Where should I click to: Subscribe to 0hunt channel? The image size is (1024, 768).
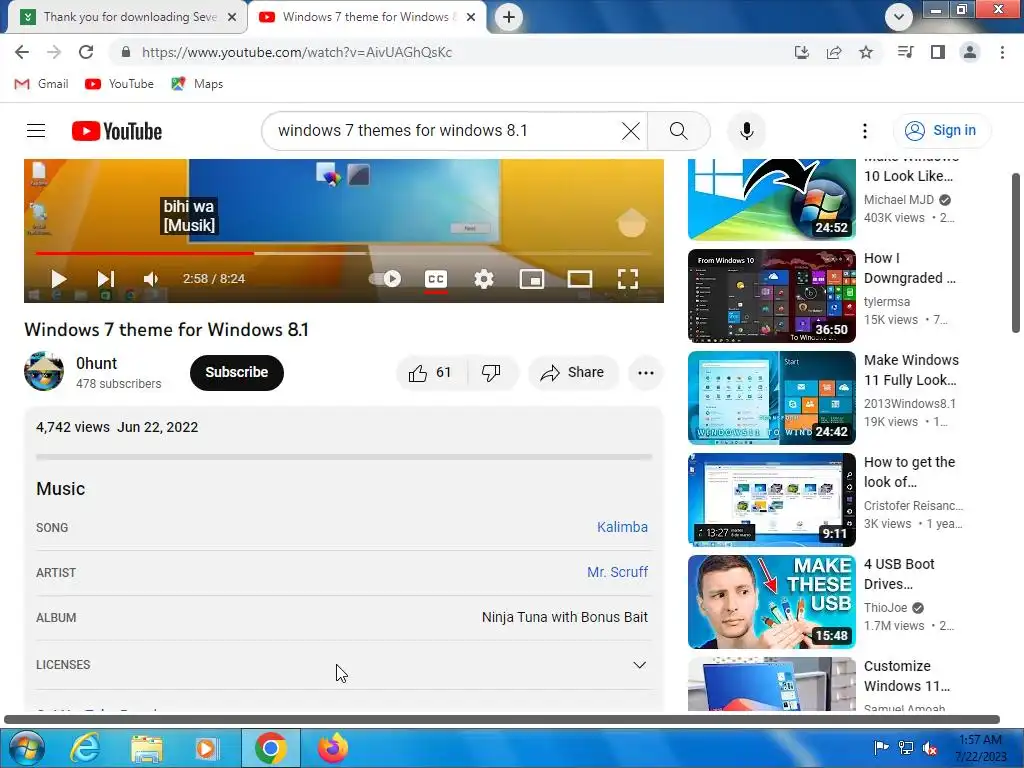click(236, 373)
